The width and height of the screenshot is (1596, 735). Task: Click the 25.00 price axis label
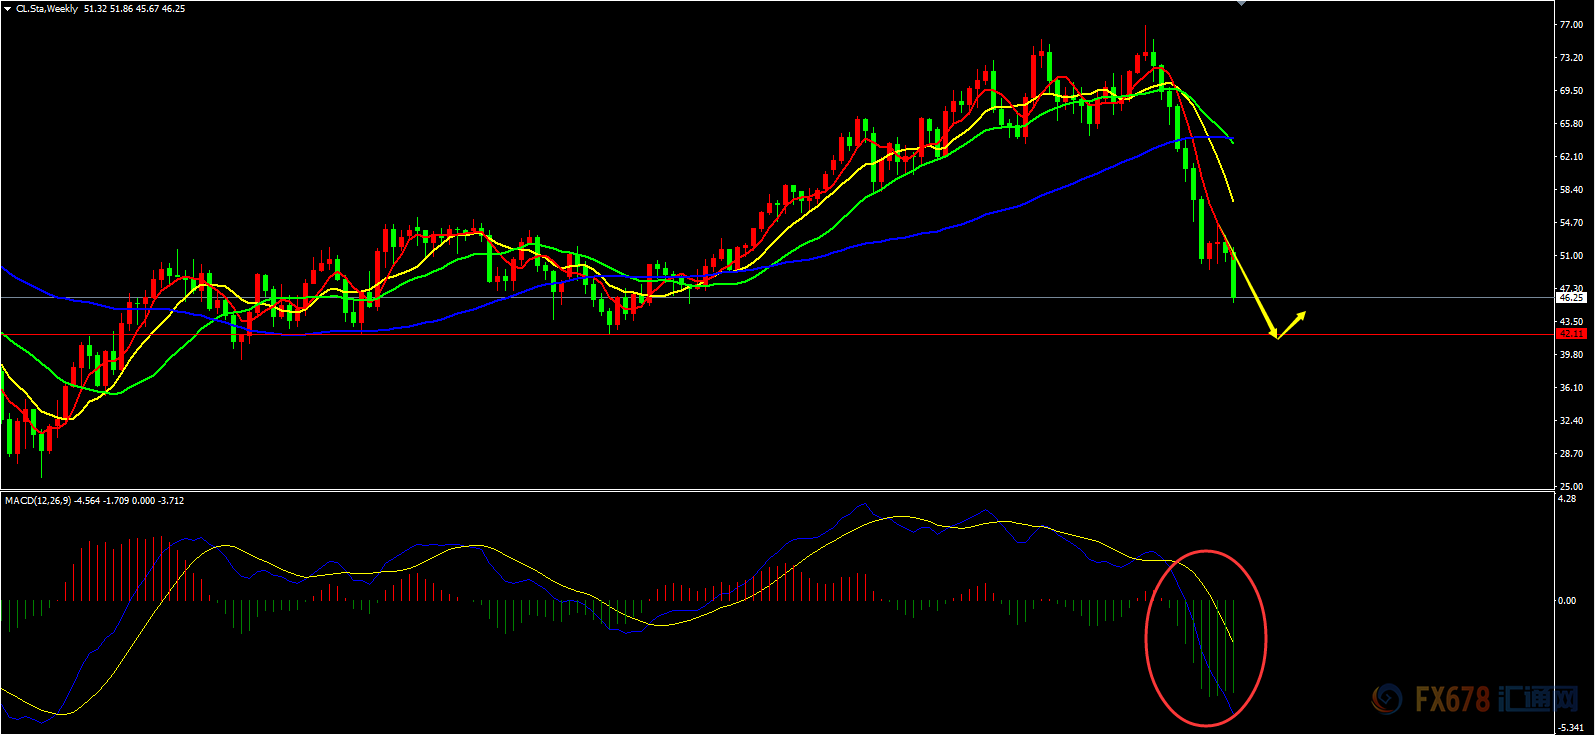[1571, 486]
